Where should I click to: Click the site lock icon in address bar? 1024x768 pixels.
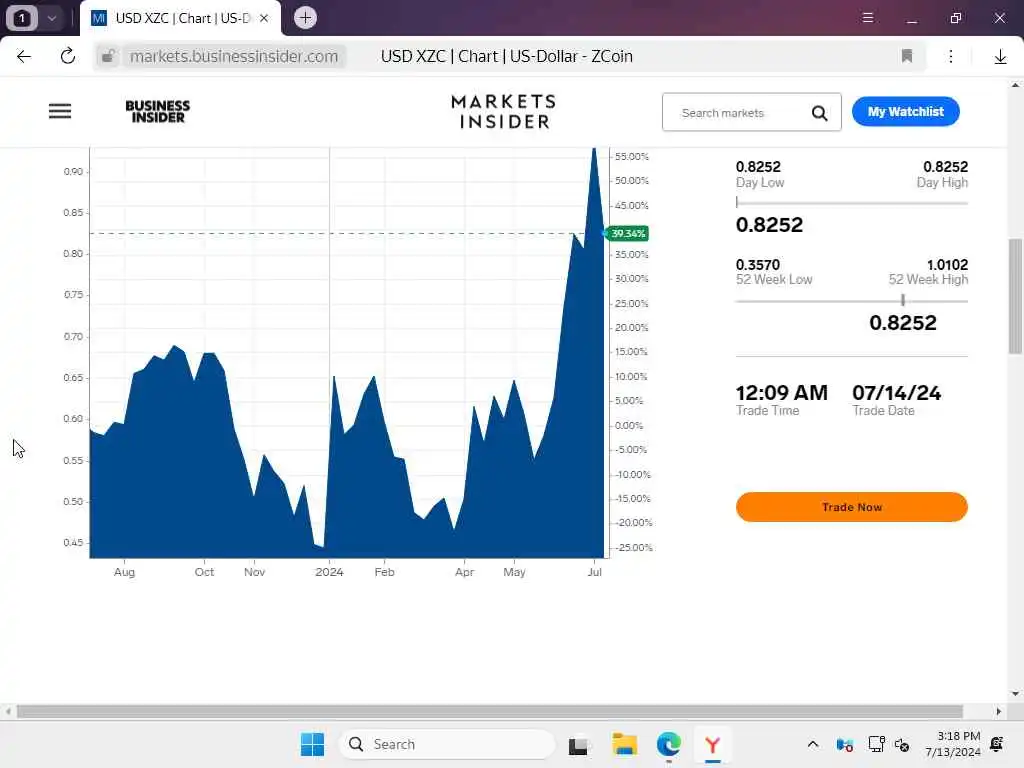pyautogui.click(x=108, y=56)
